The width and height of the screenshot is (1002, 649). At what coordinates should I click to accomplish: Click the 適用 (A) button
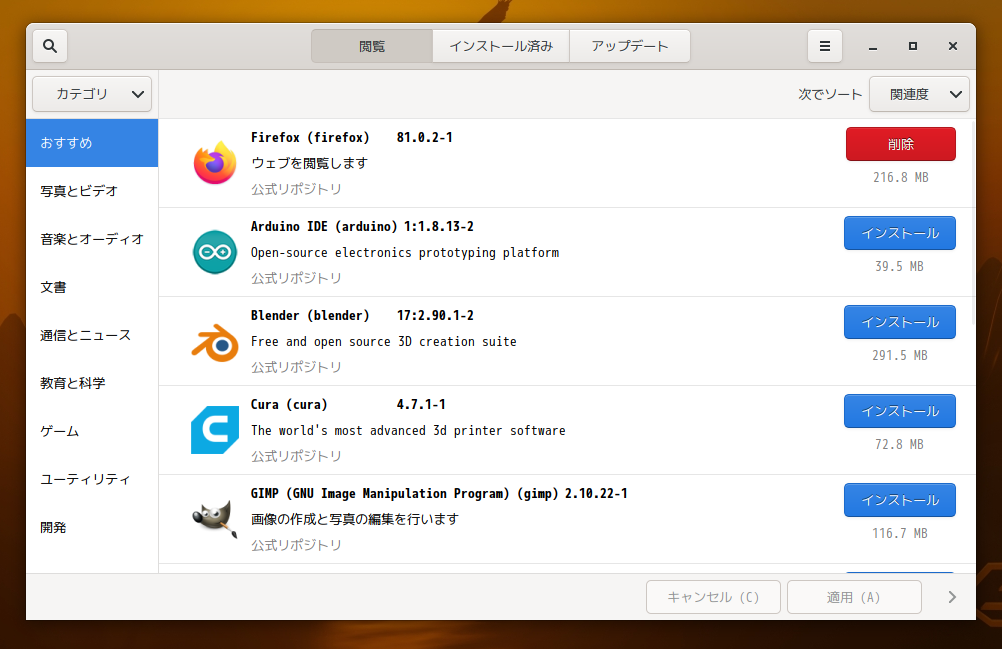coord(854,597)
